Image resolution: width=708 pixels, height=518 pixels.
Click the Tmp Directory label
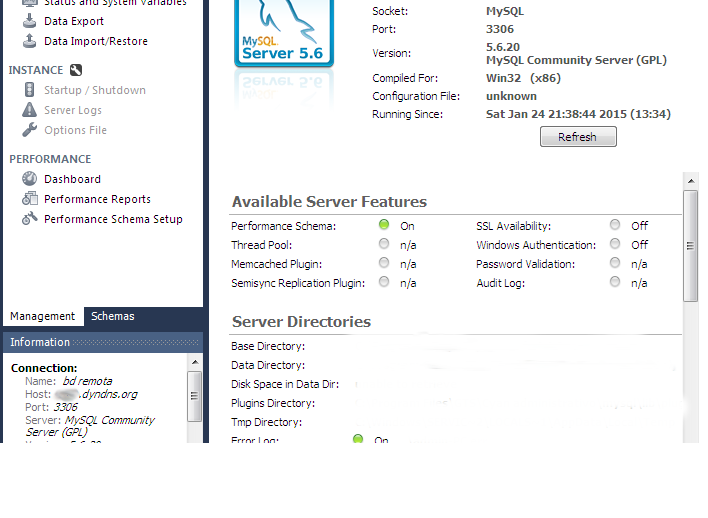click(x=266, y=422)
